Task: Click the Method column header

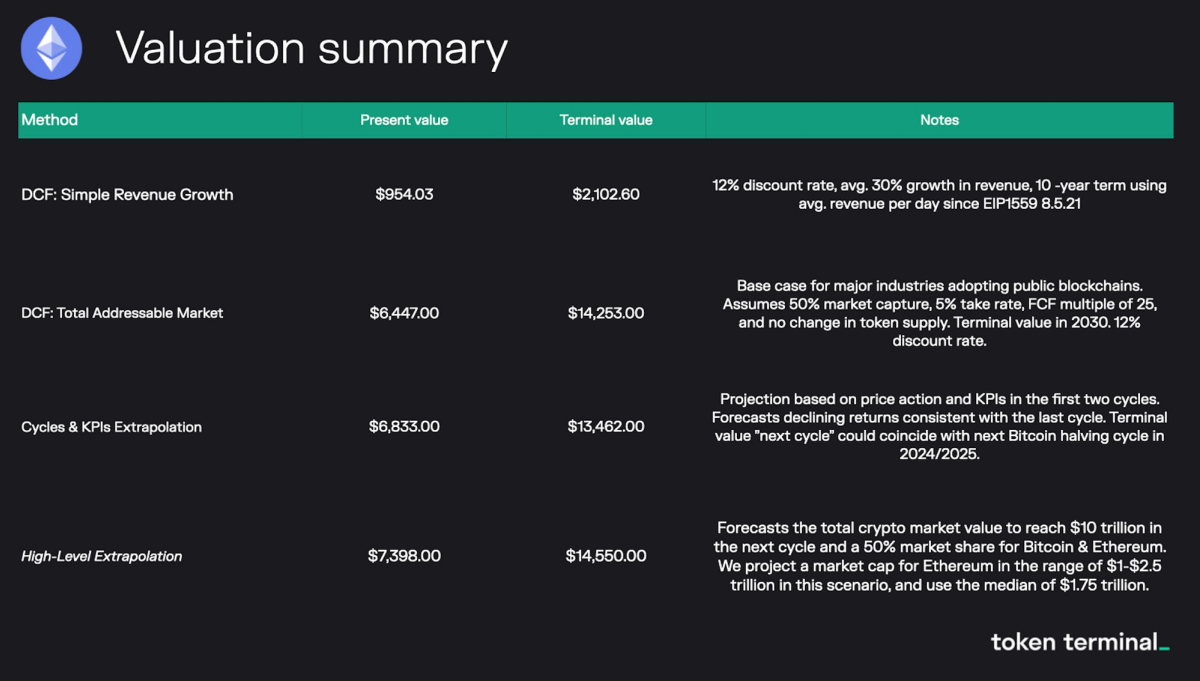Action: pyautogui.click(x=50, y=120)
